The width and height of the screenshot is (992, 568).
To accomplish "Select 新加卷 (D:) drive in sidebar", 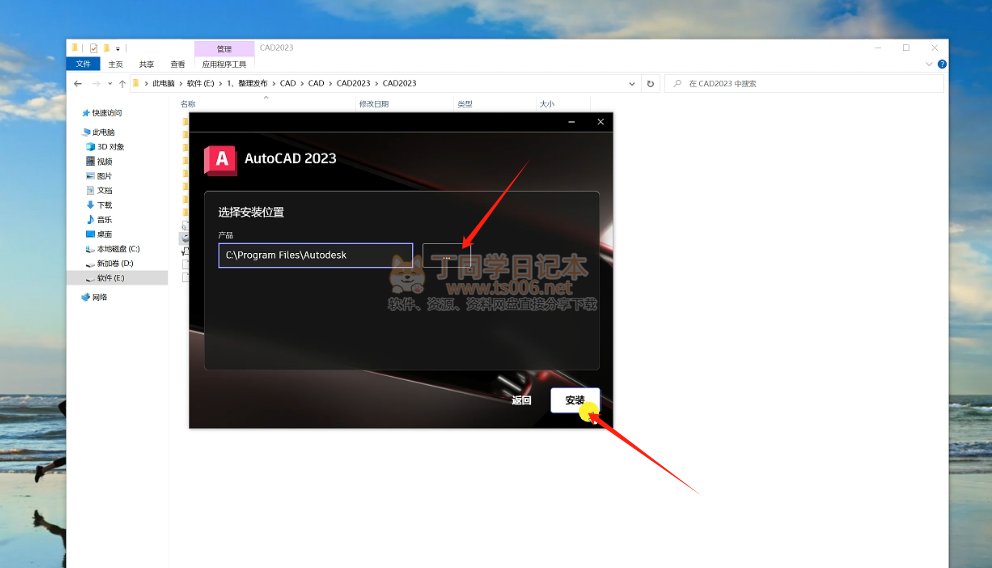I will 110,263.
